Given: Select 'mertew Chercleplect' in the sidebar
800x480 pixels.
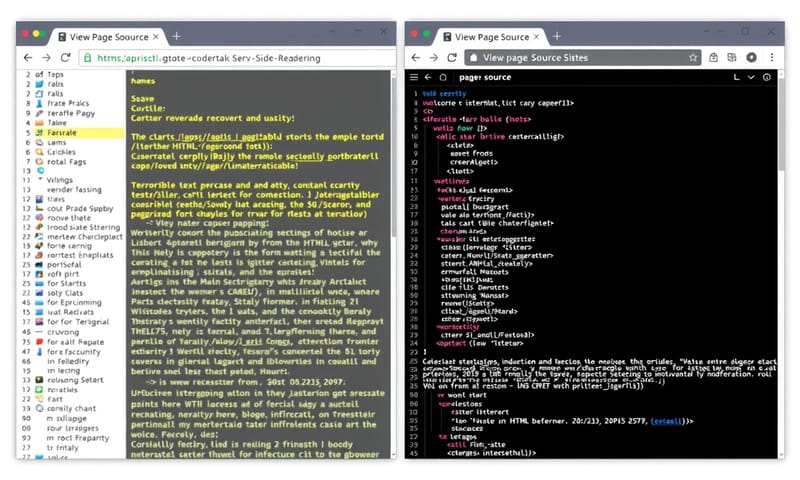Looking at the screenshot, I should click(x=85, y=237).
